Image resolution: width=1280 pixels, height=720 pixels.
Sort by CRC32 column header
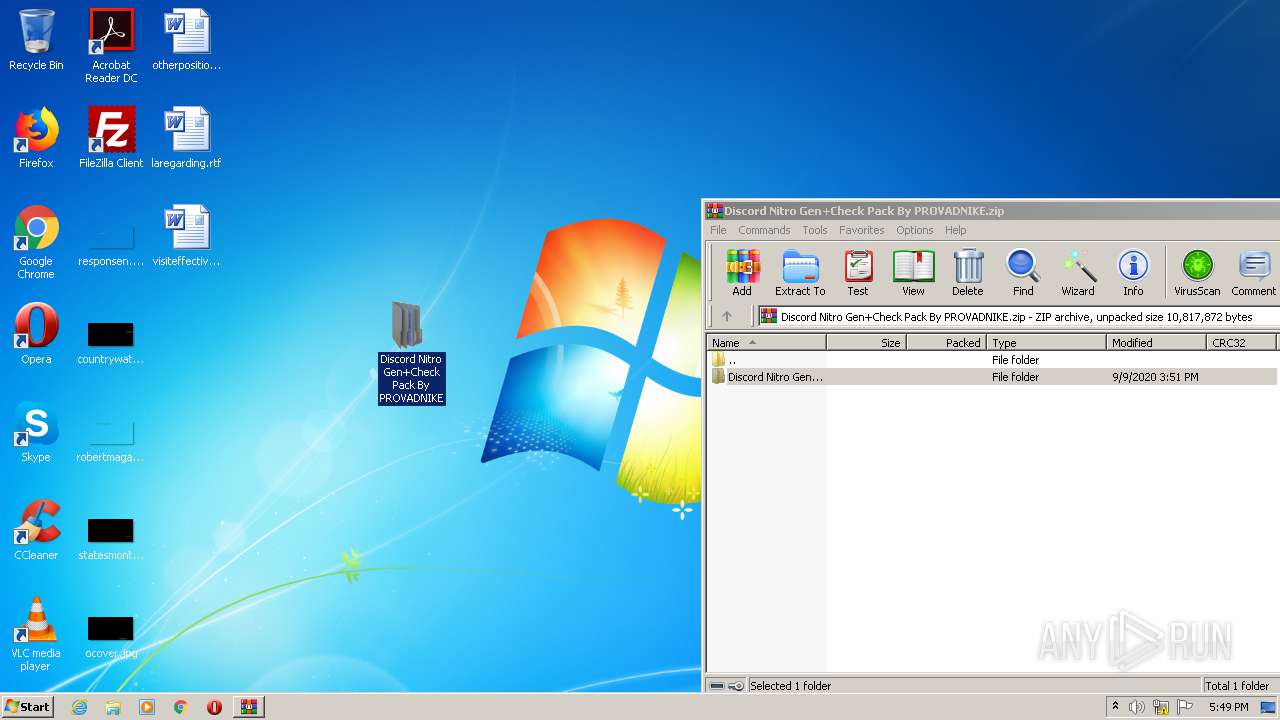pos(1241,342)
